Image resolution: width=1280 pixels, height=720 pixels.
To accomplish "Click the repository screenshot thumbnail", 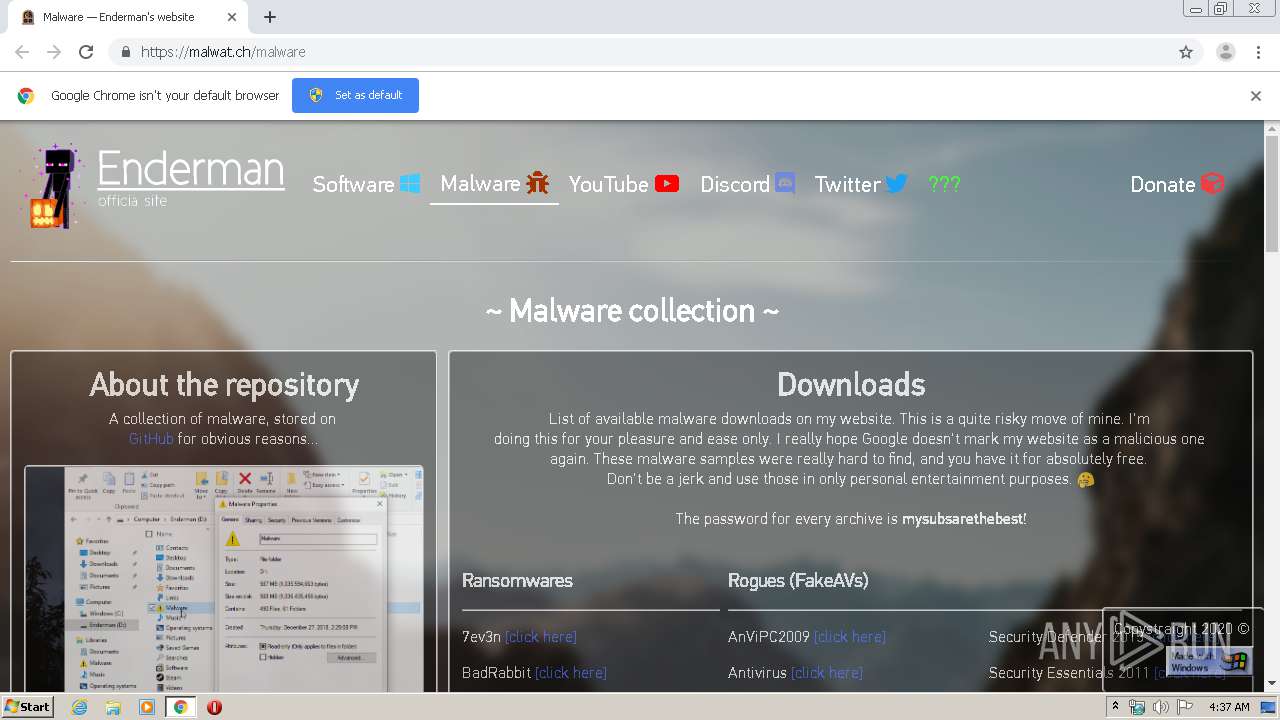I will coord(224,579).
